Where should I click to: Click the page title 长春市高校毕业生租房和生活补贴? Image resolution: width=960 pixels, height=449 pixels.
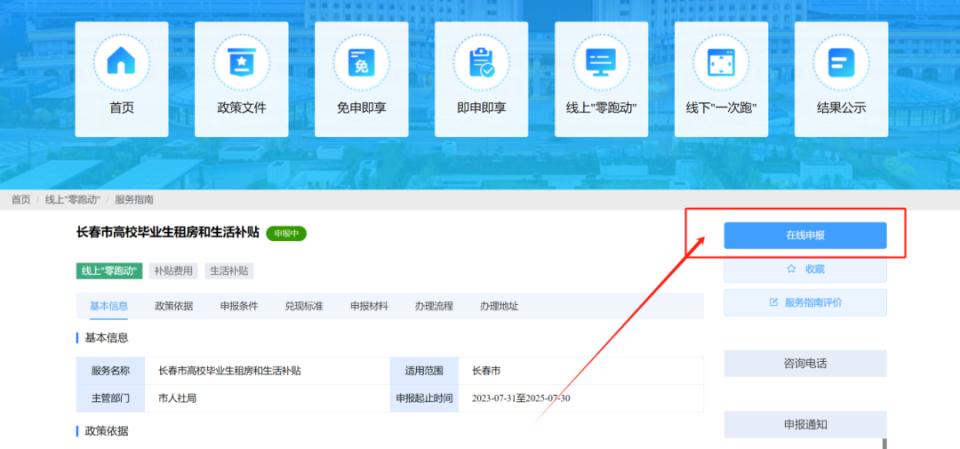tap(168, 233)
